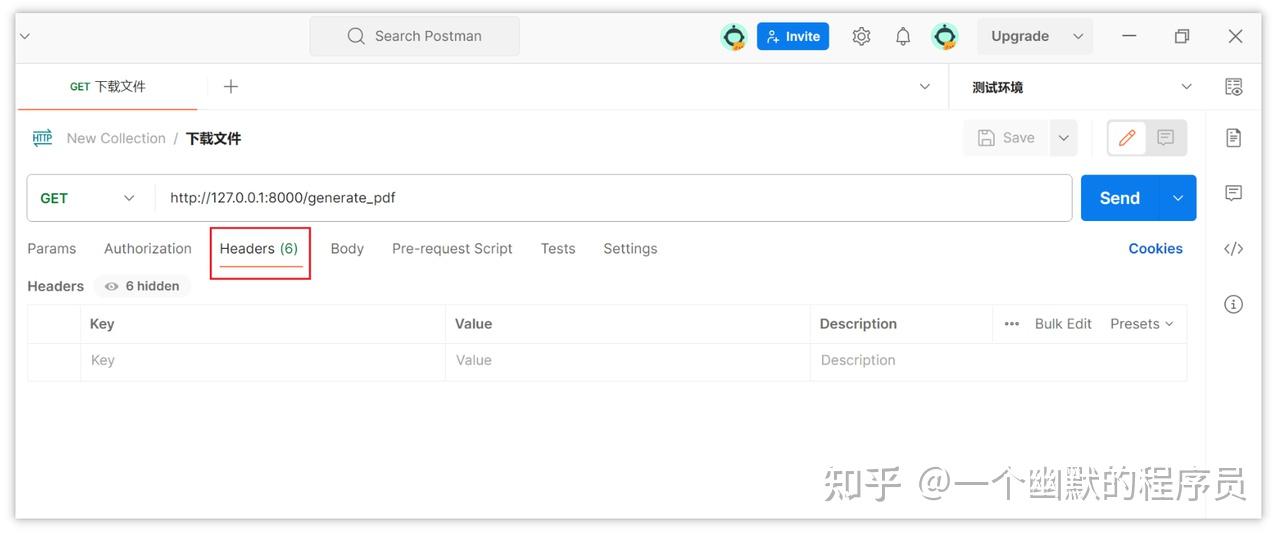Open the Save options arrow
Image resolution: width=1280 pixels, height=534 pixels.
(x=1063, y=138)
